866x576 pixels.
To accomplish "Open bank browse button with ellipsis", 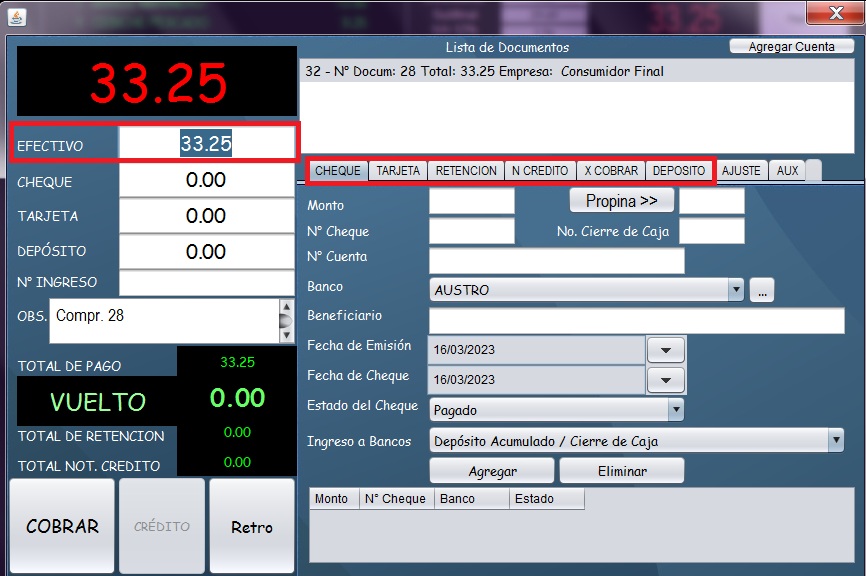I will [762, 291].
